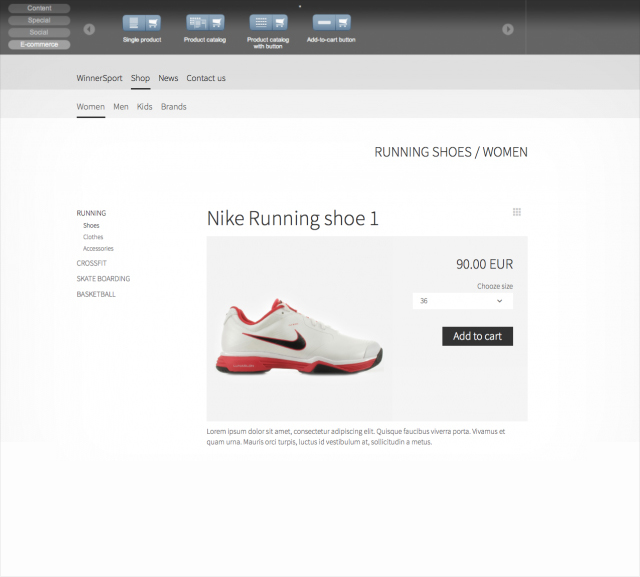Open the Shoes subcategory link
The width and height of the screenshot is (640, 577).
click(x=91, y=225)
